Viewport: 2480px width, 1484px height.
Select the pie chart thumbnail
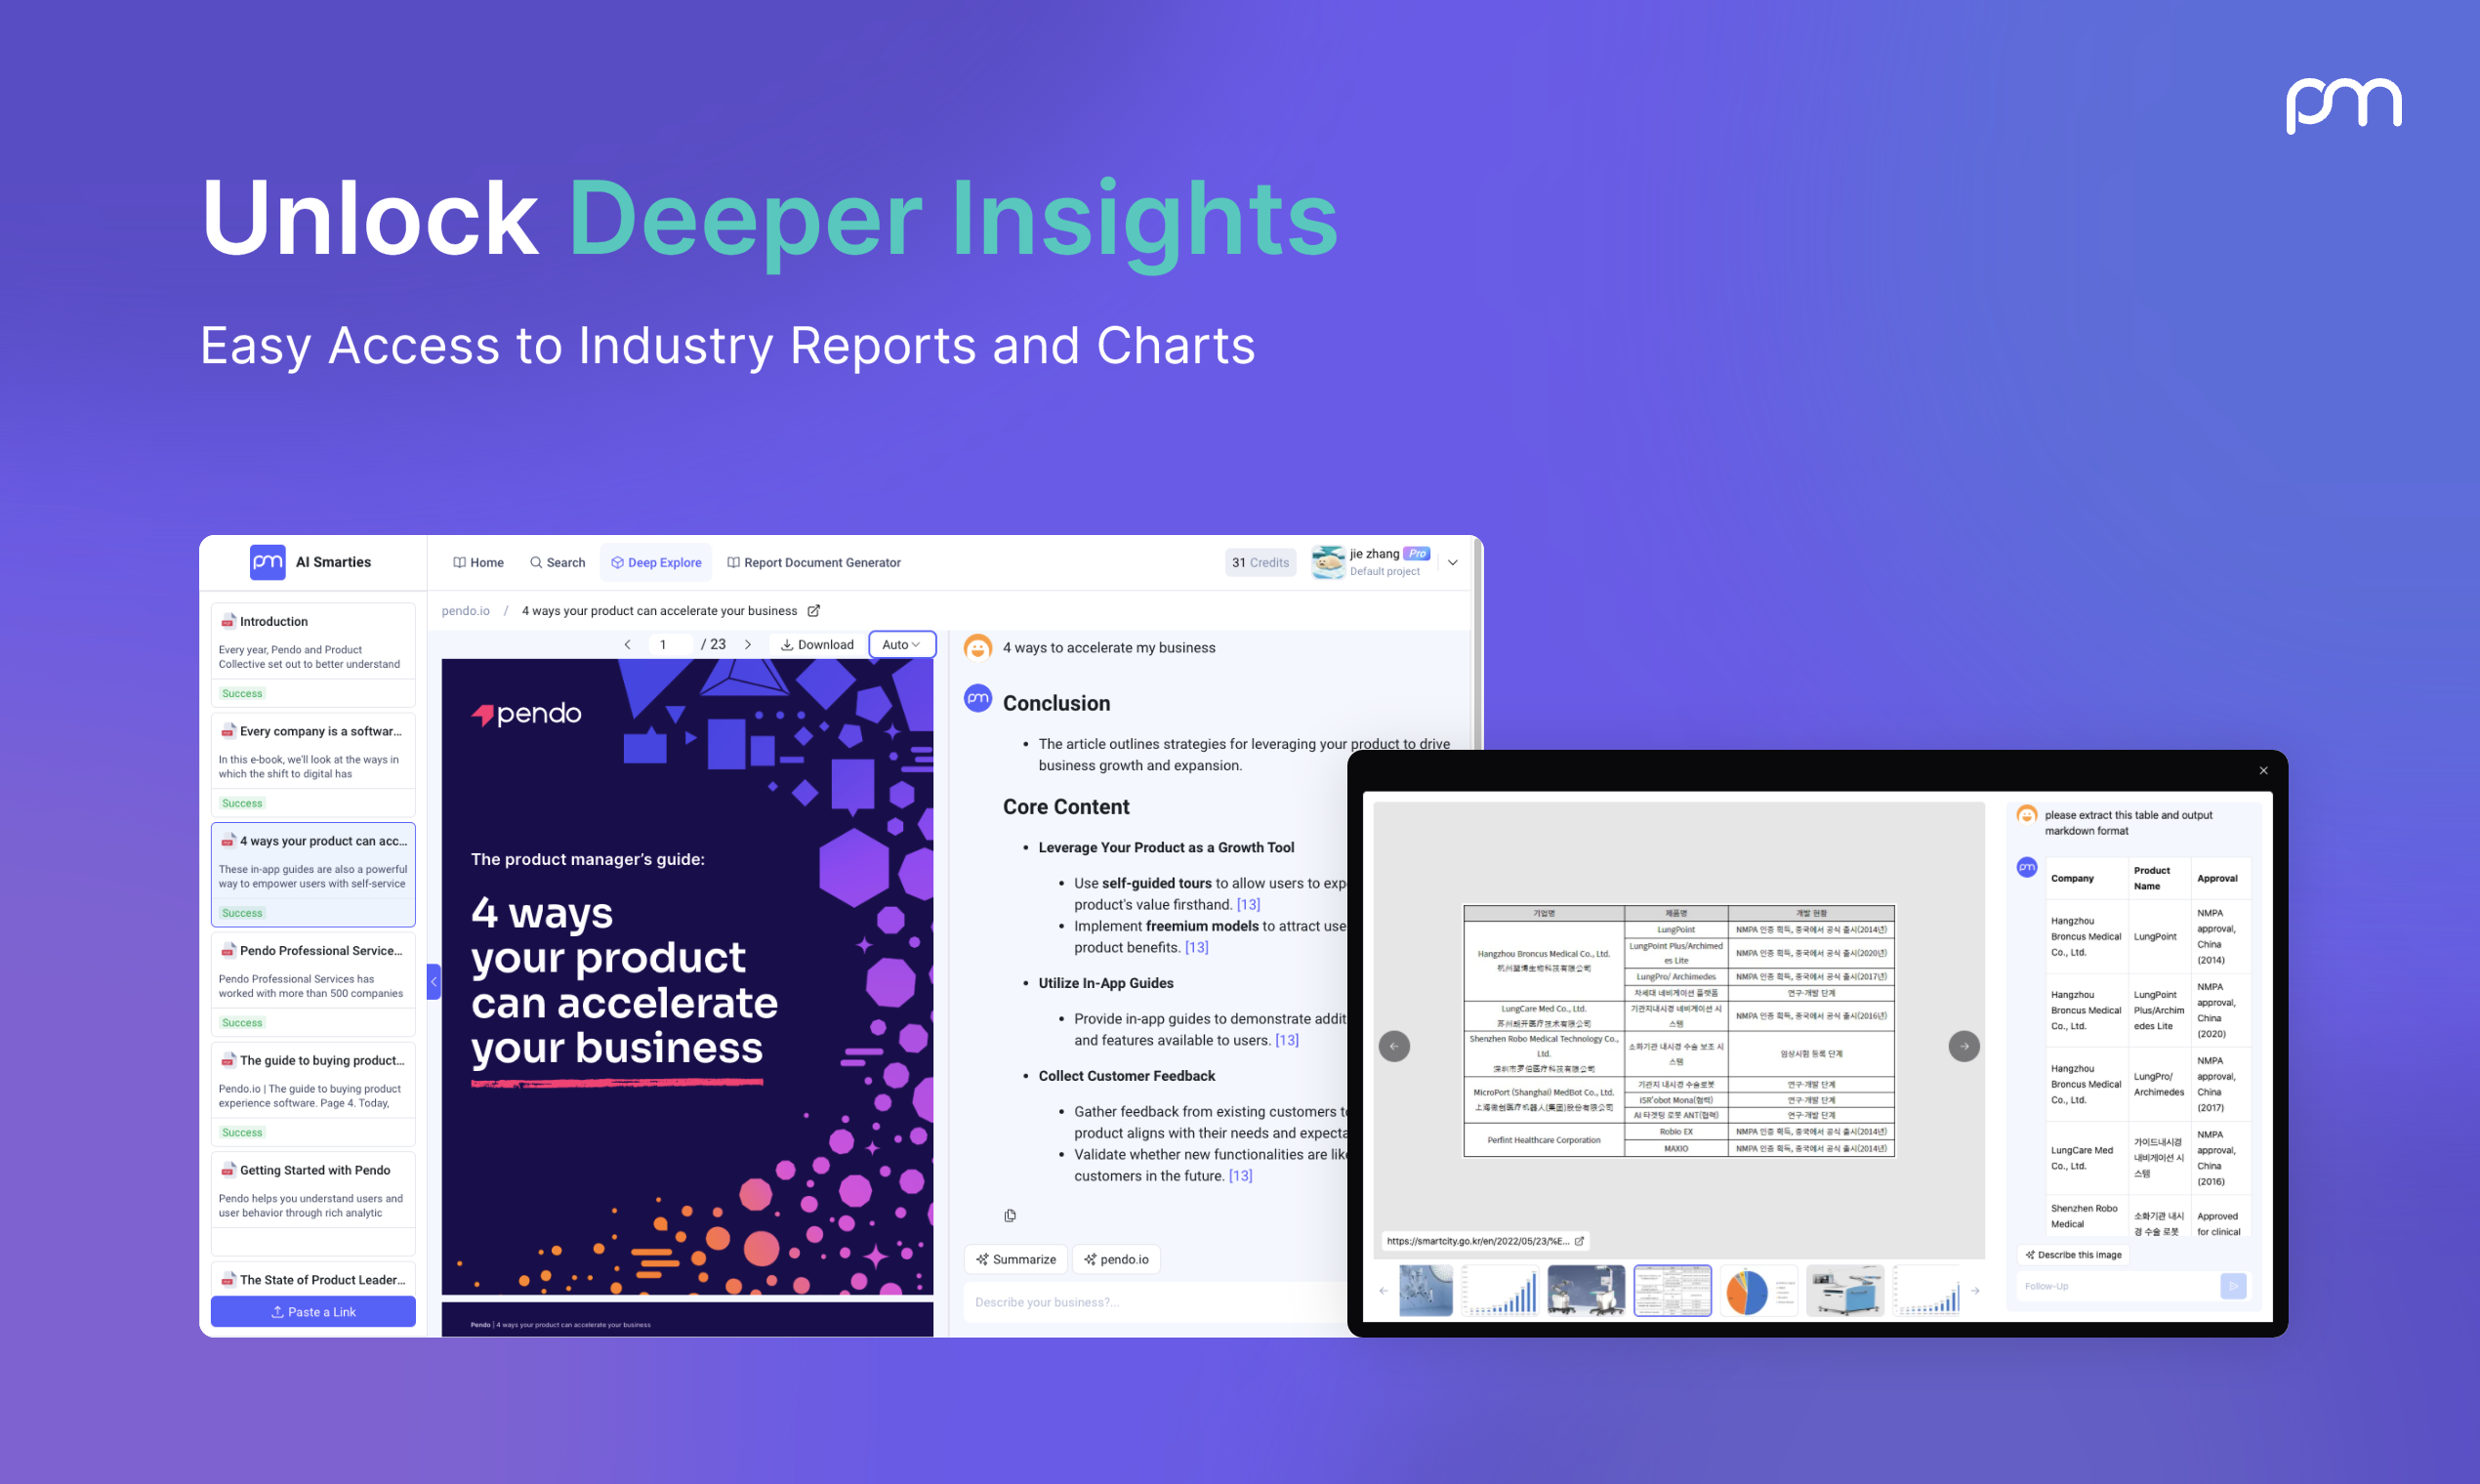click(x=1758, y=1290)
